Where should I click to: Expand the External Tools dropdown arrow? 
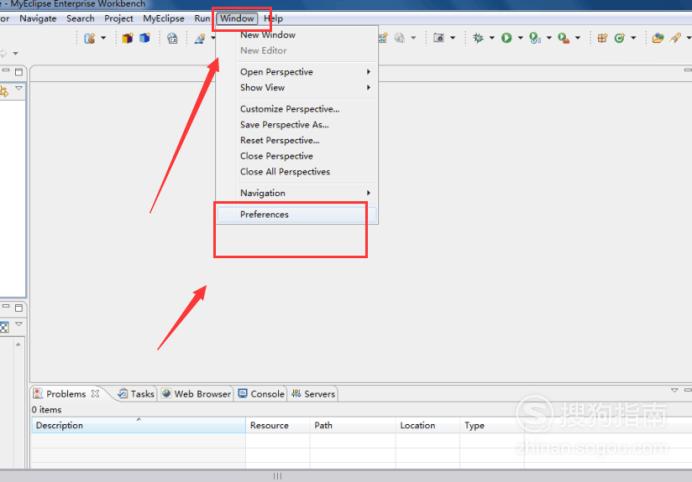[577, 38]
